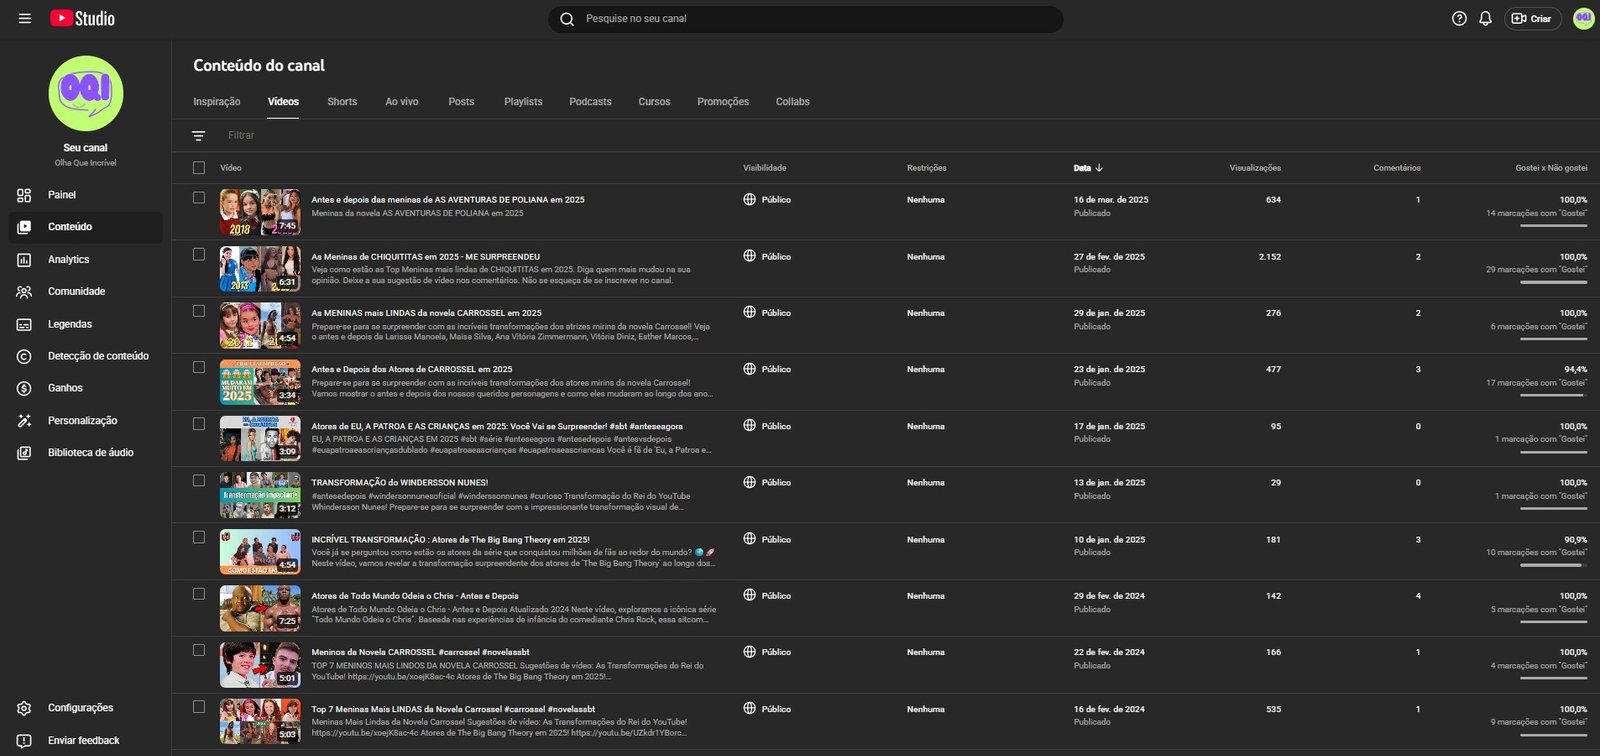This screenshot has width=1600, height=756.
Task: Open Analytics from the sidebar
Action: [x=68, y=260]
